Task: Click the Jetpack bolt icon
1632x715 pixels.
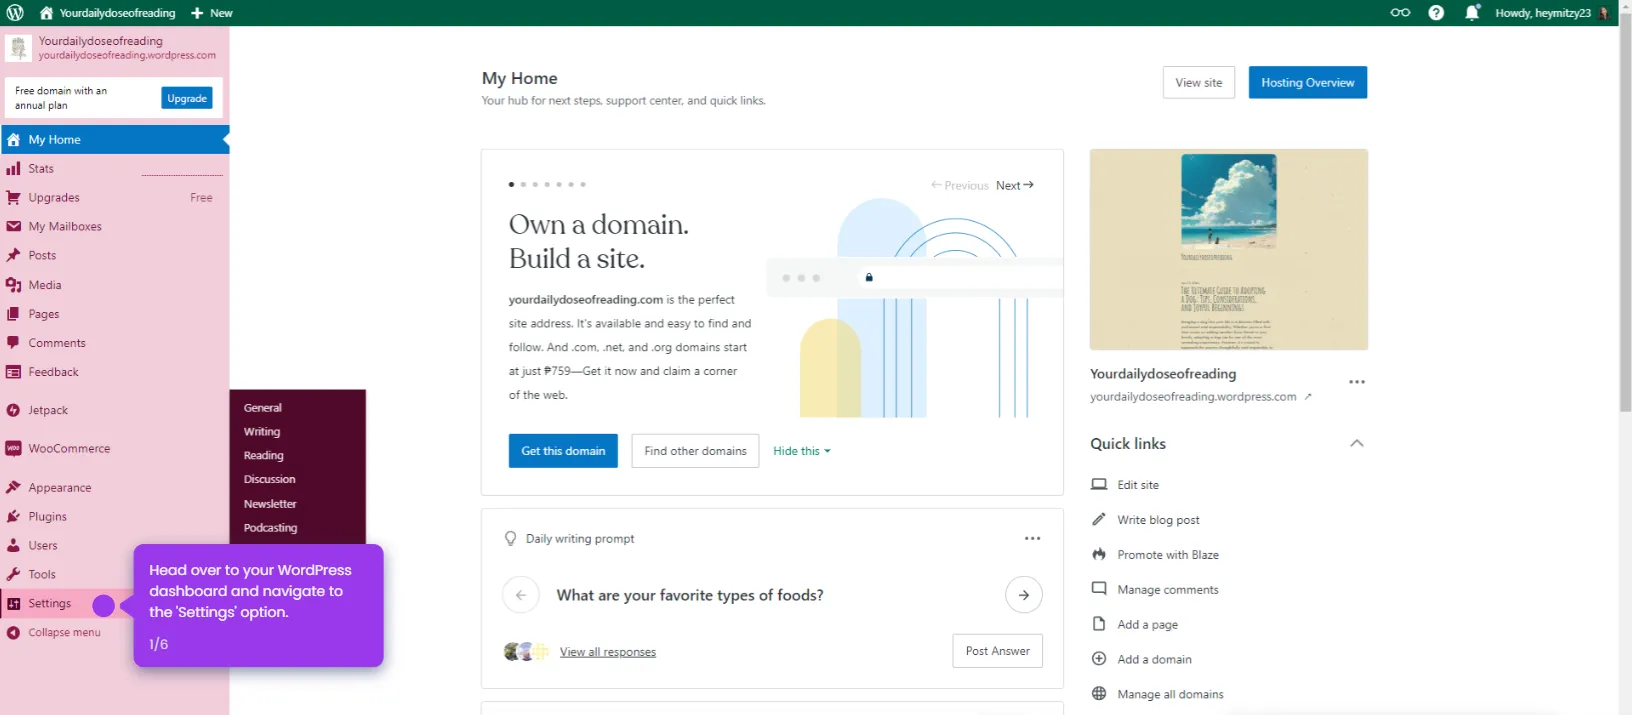Action: (x=13, y=410)
